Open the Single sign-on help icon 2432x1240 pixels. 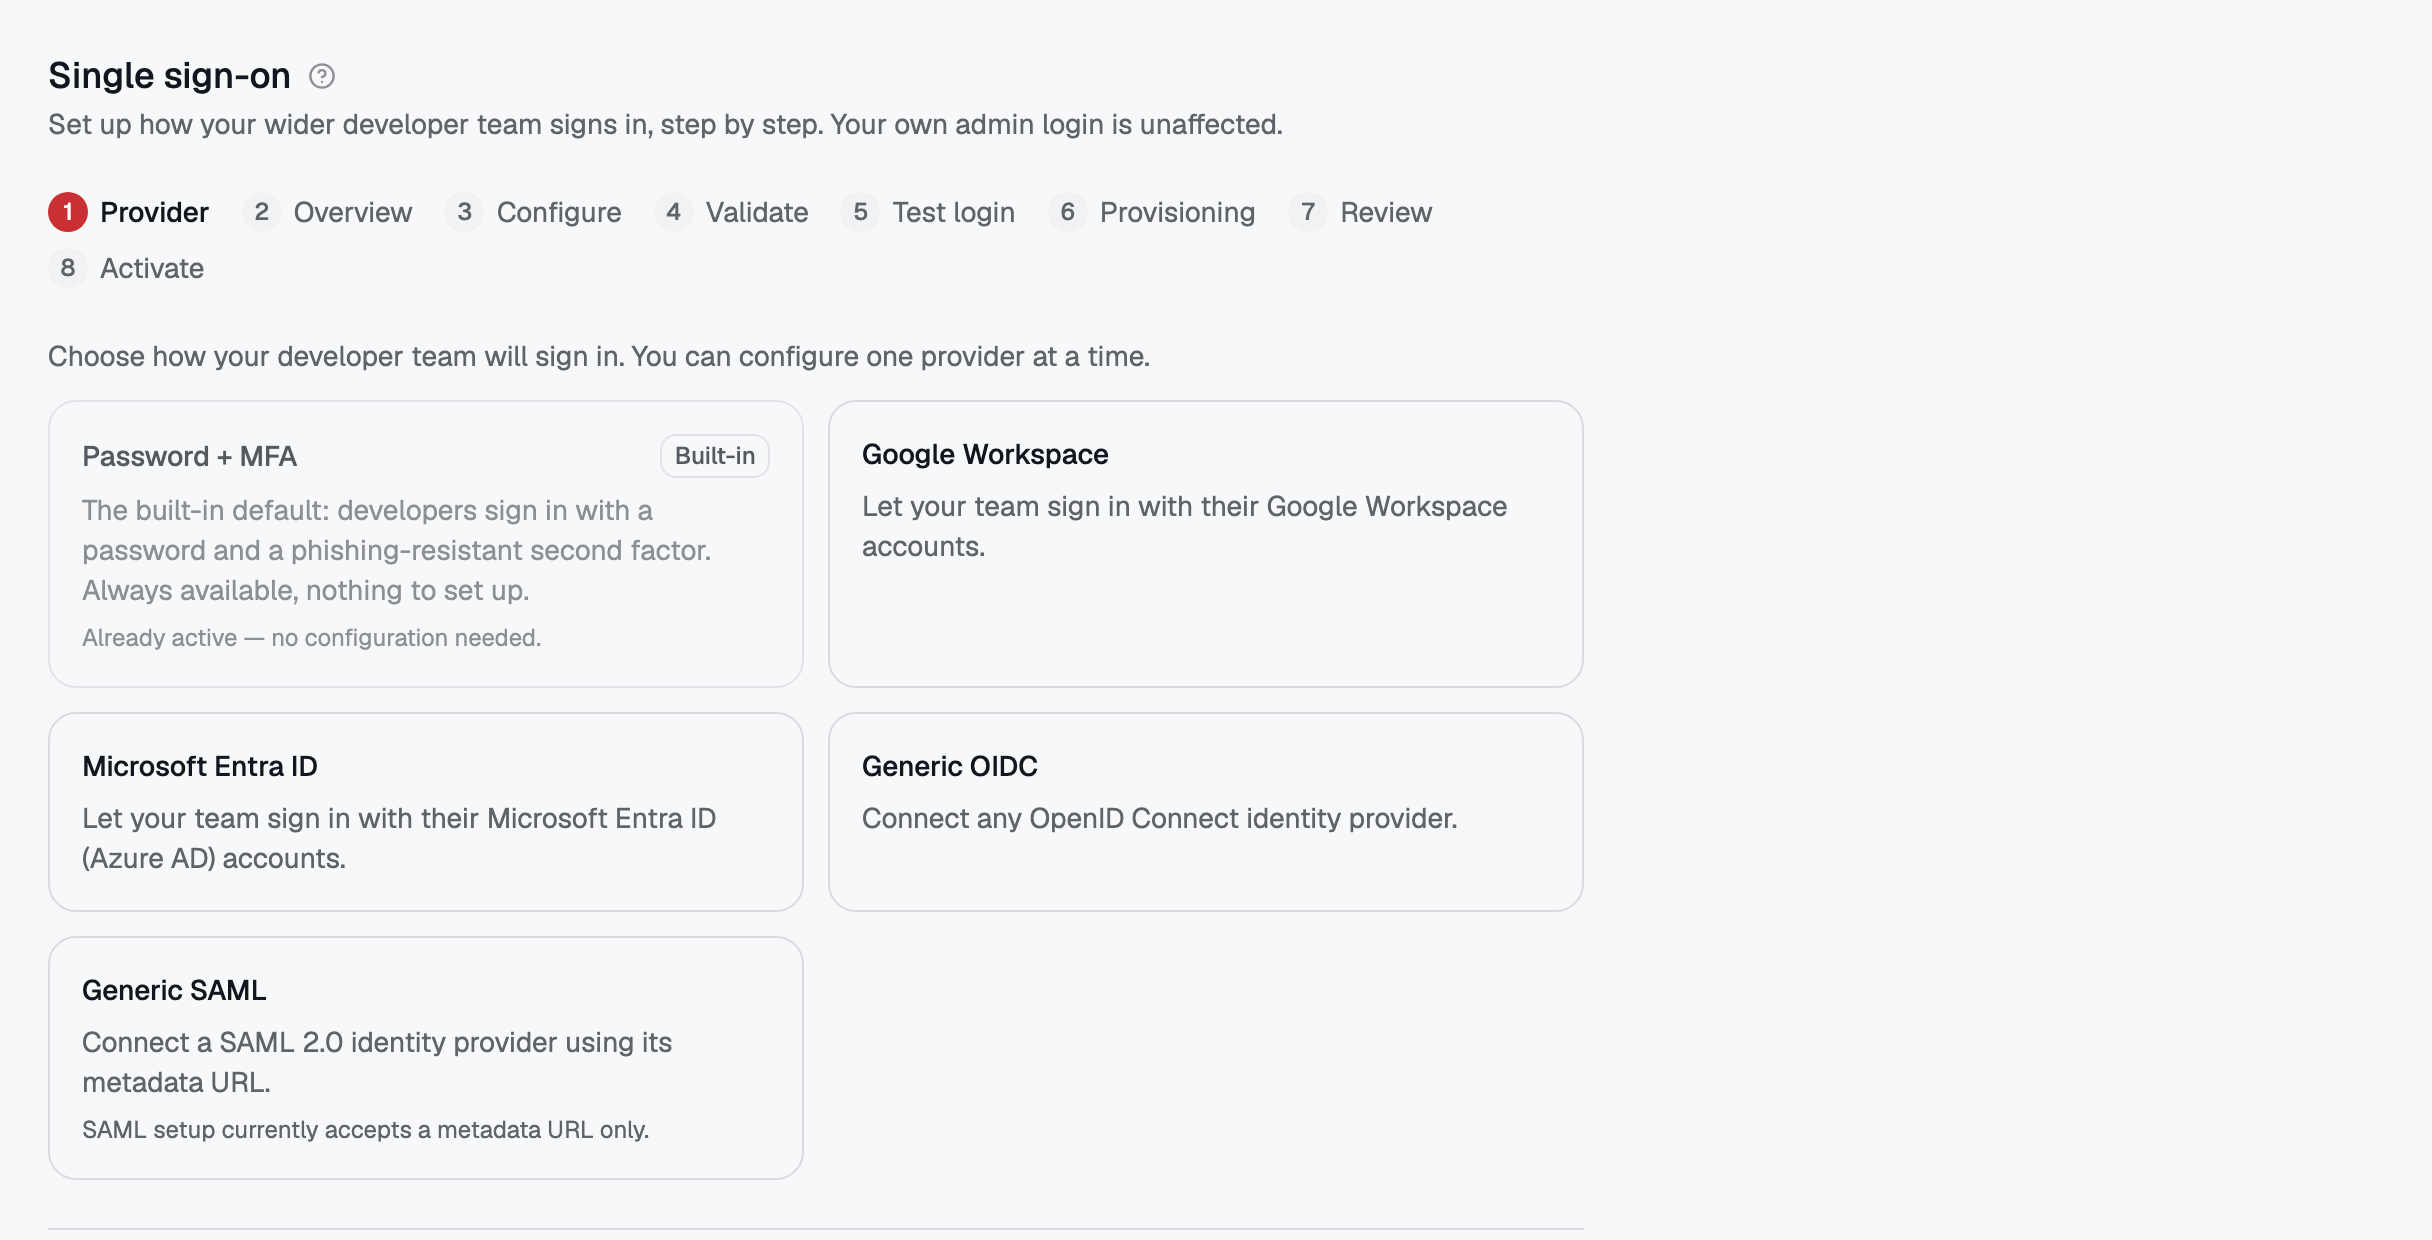(x=322, y=76)
